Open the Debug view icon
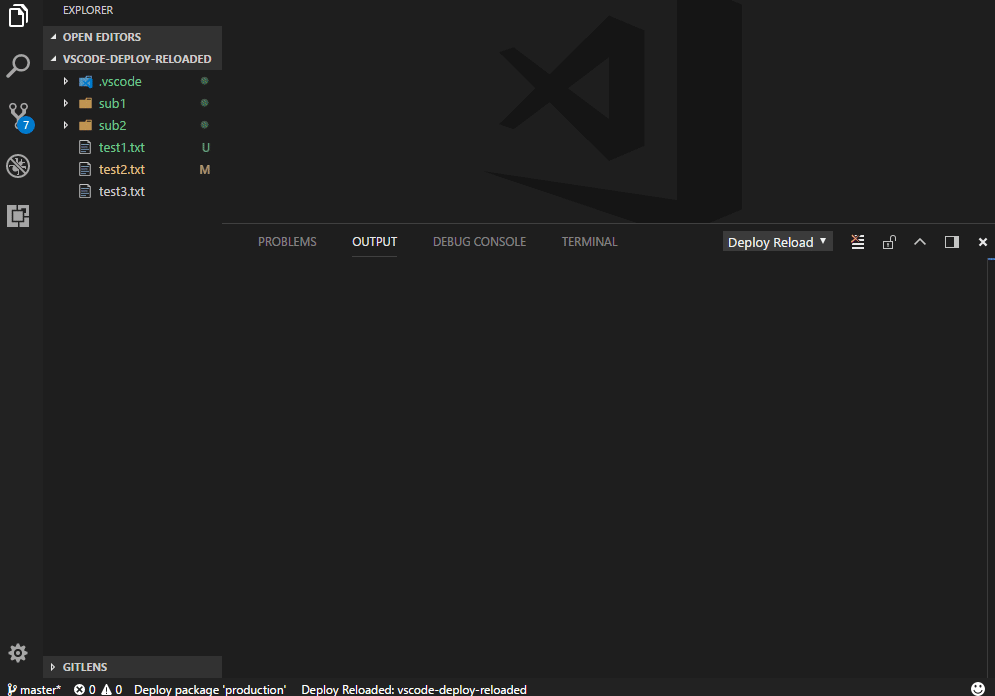The height and width of the screenshot is (696, 995). coord(18,166)
